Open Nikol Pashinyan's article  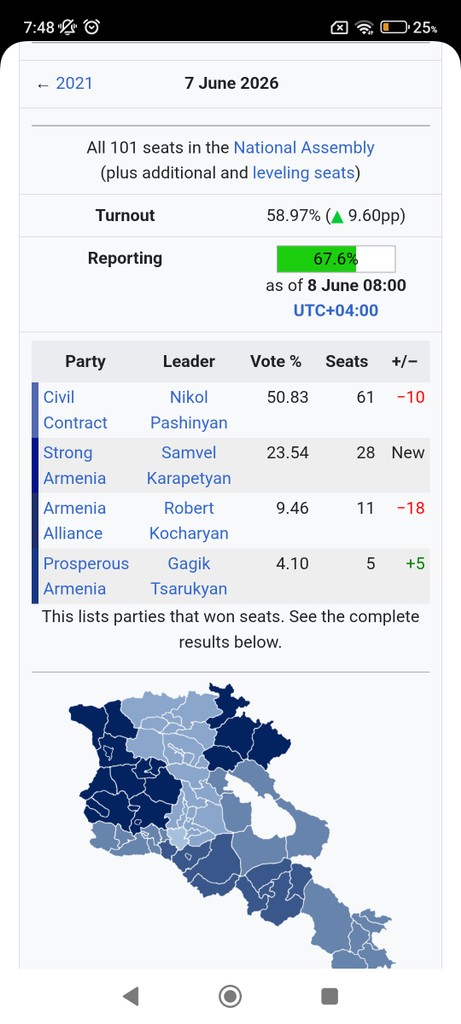(189, 409)
